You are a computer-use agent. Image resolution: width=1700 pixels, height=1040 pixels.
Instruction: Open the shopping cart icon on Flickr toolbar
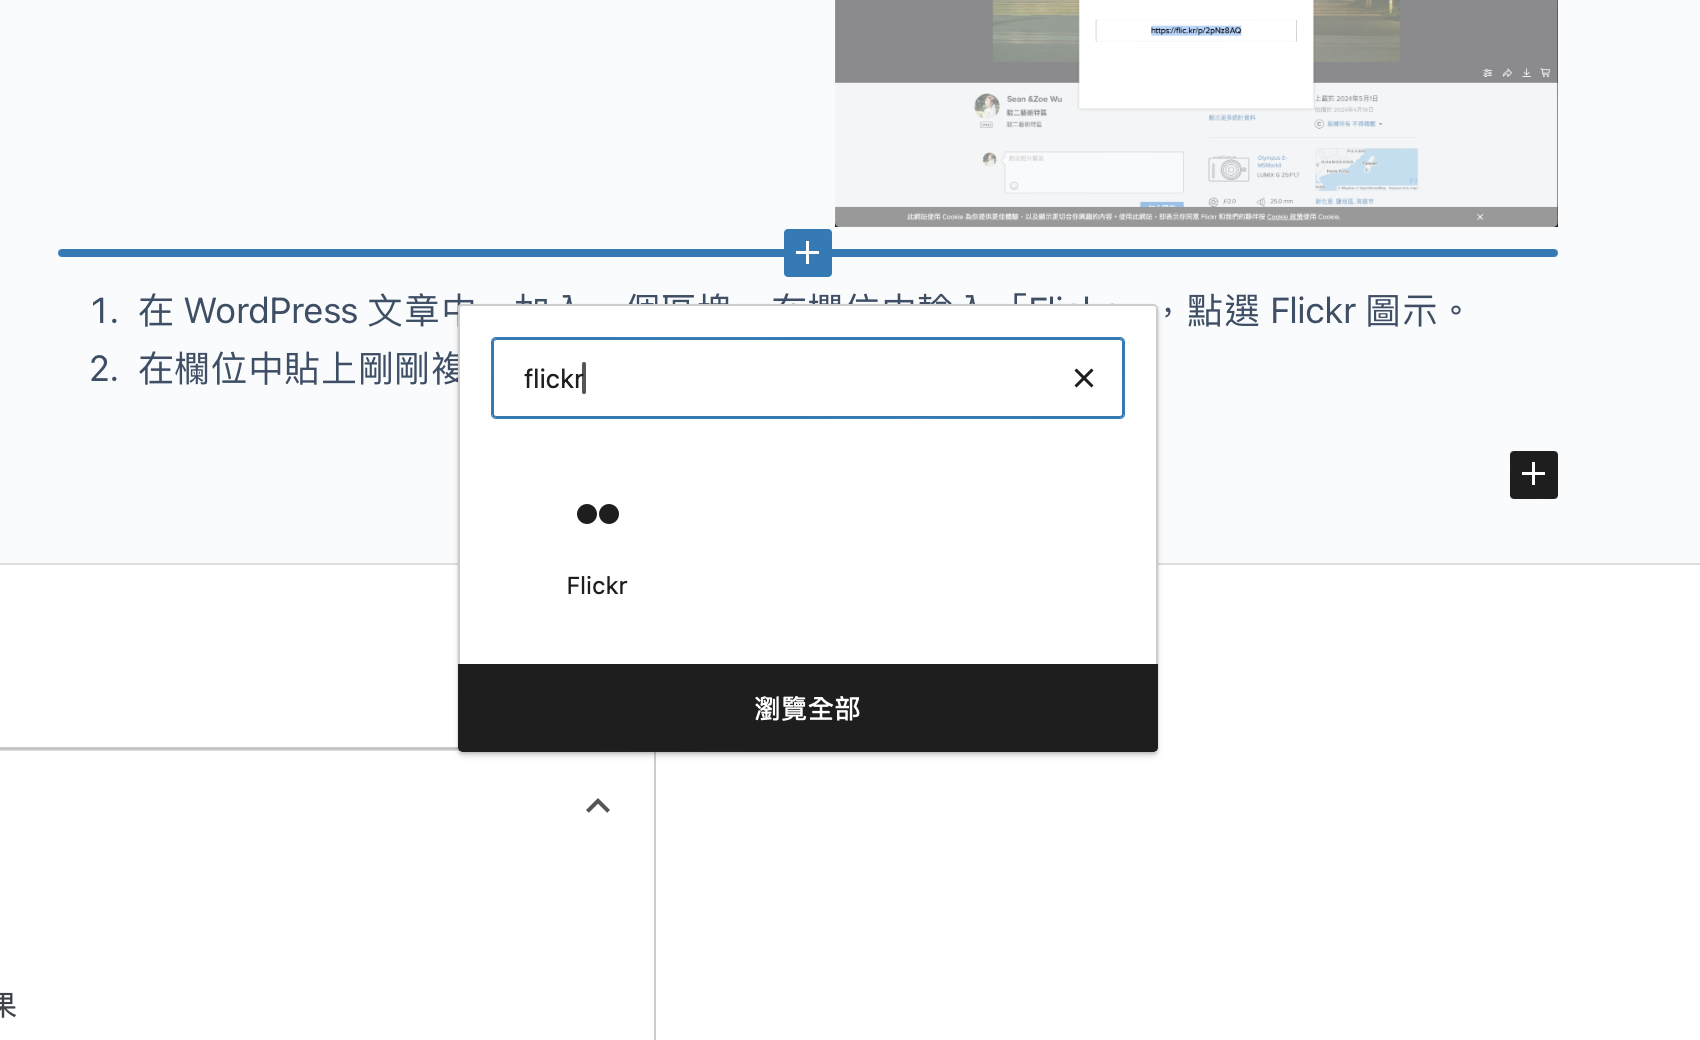pos(1545,73)
